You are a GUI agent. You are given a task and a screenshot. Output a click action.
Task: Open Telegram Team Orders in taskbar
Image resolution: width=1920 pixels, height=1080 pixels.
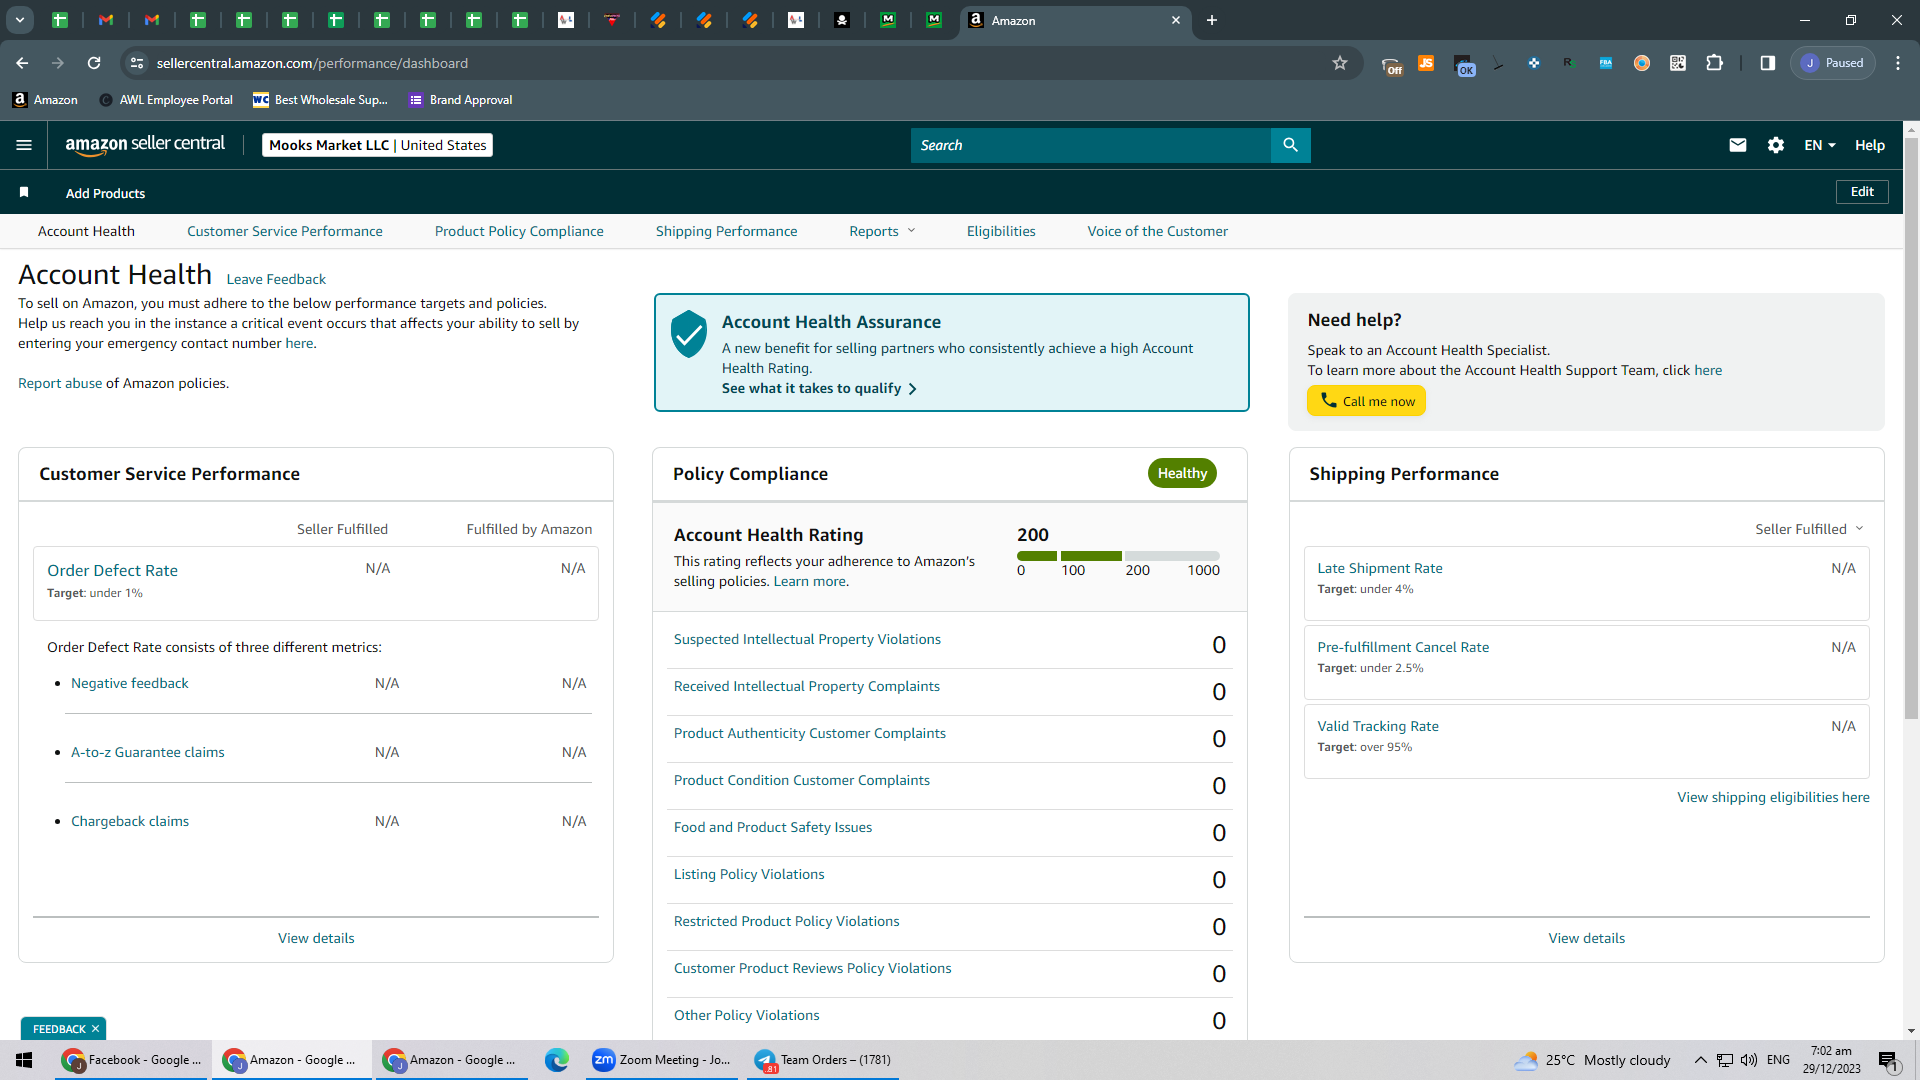coord(823,1060)
